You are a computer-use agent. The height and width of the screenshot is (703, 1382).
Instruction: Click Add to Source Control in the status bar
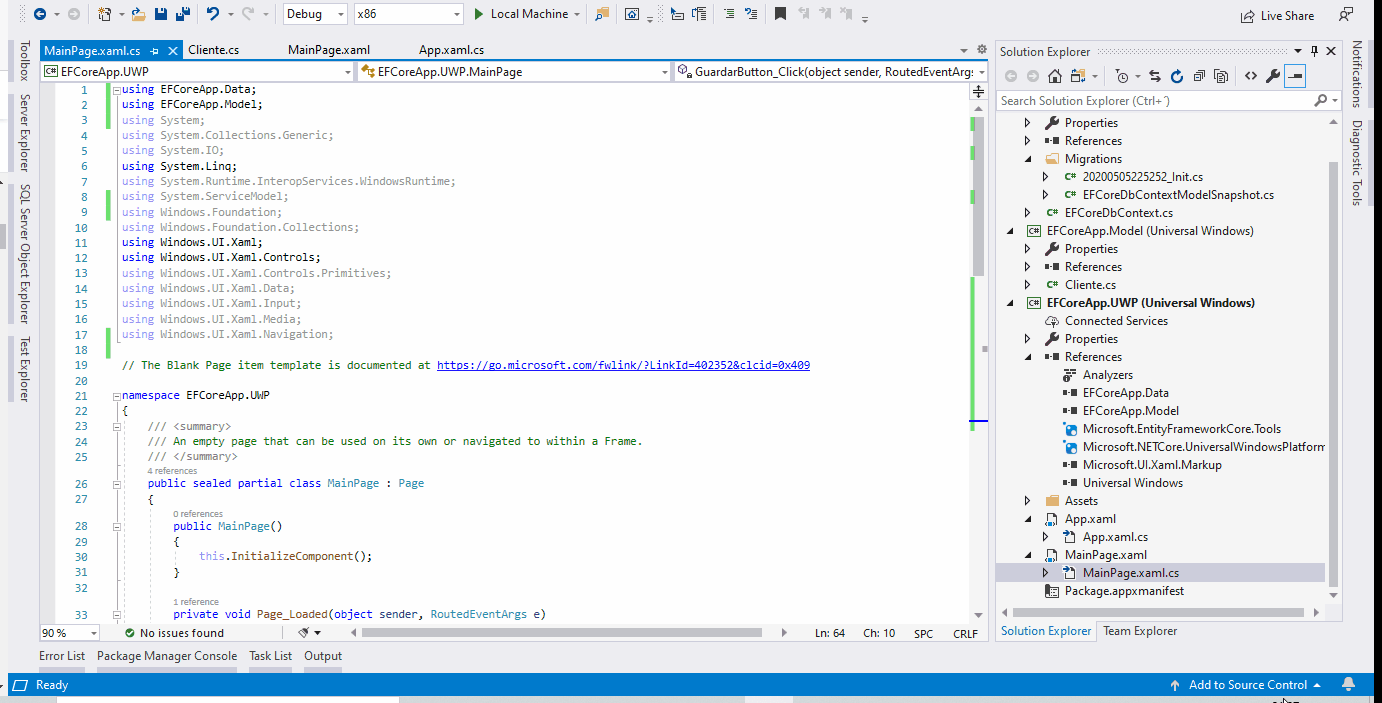(x=1250, y=685)
